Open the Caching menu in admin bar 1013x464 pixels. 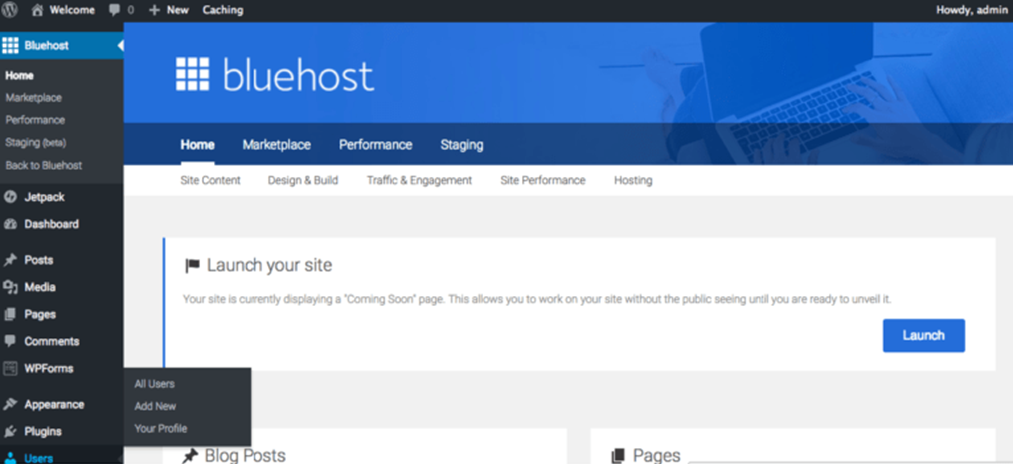[223, 10]
